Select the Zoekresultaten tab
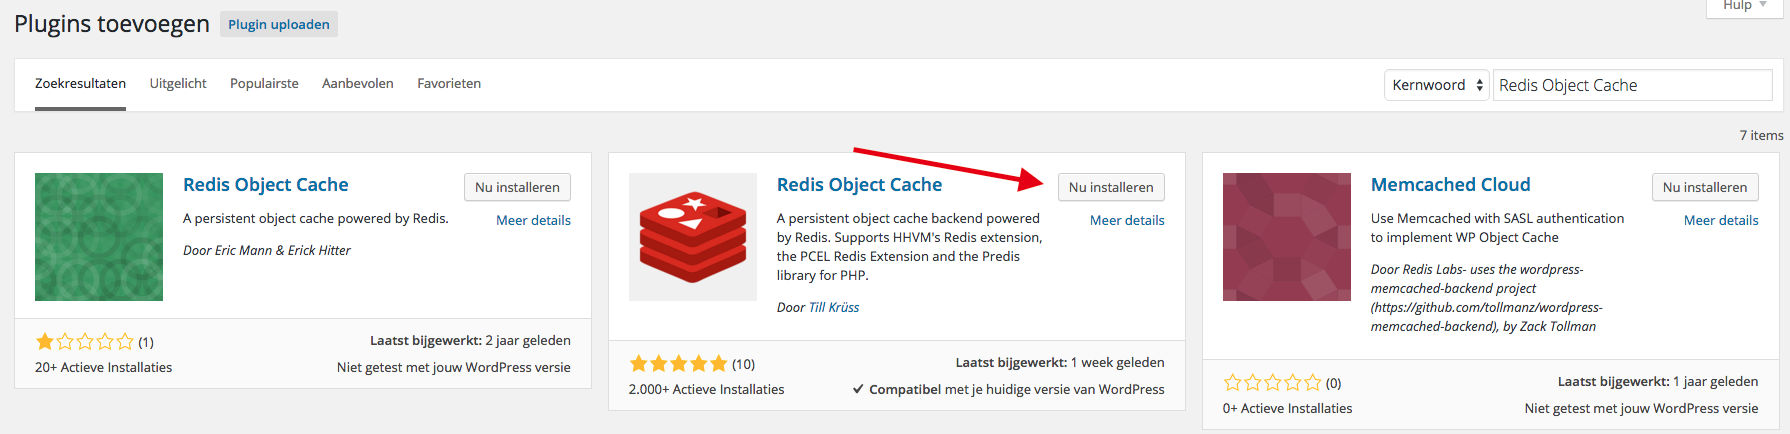Viewport: 1790px width, 434px height. point(80,84)
